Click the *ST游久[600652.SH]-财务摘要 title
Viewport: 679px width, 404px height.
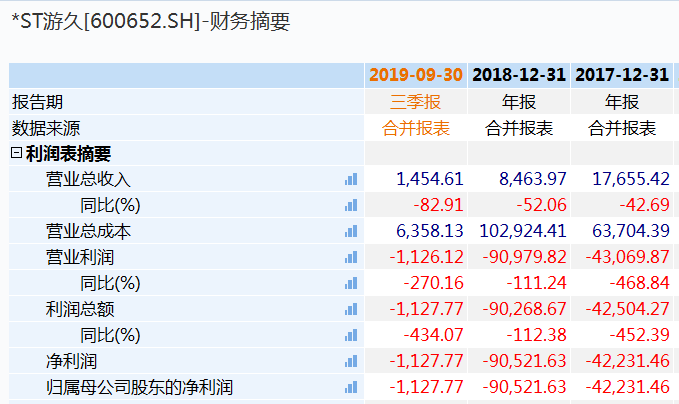coord(150,21)
